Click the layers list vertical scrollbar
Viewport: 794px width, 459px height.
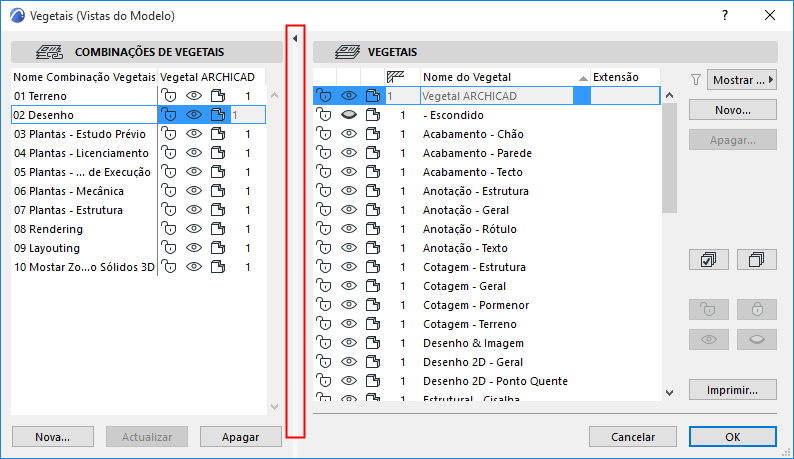(670, 160)
